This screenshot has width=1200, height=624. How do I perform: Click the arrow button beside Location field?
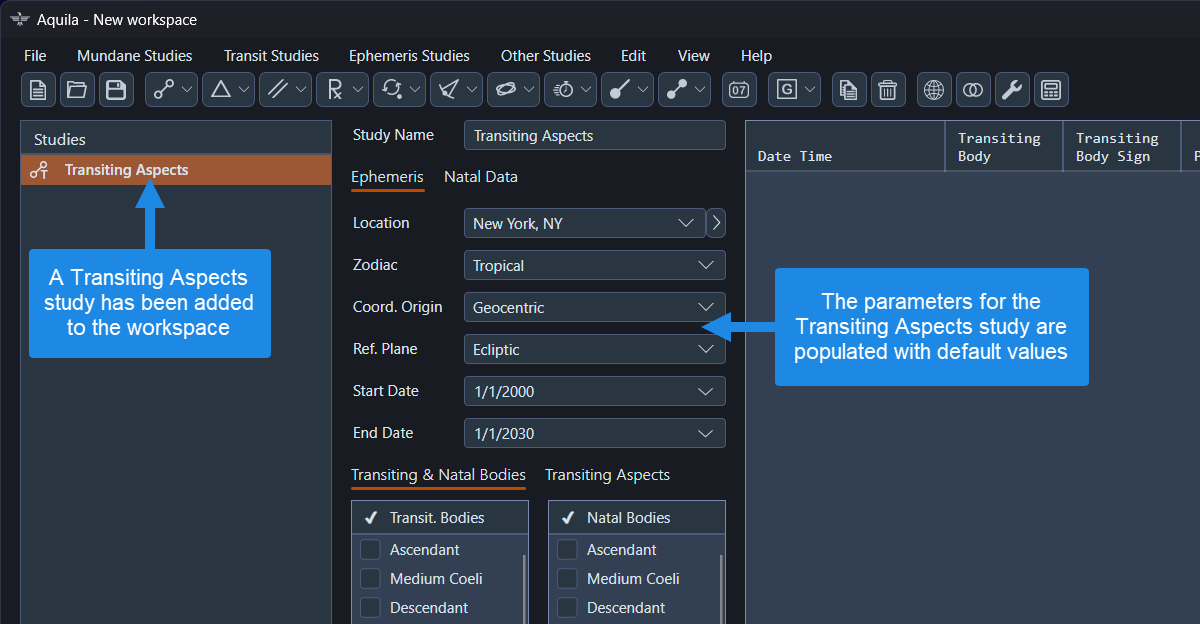[x=716, y=224]
